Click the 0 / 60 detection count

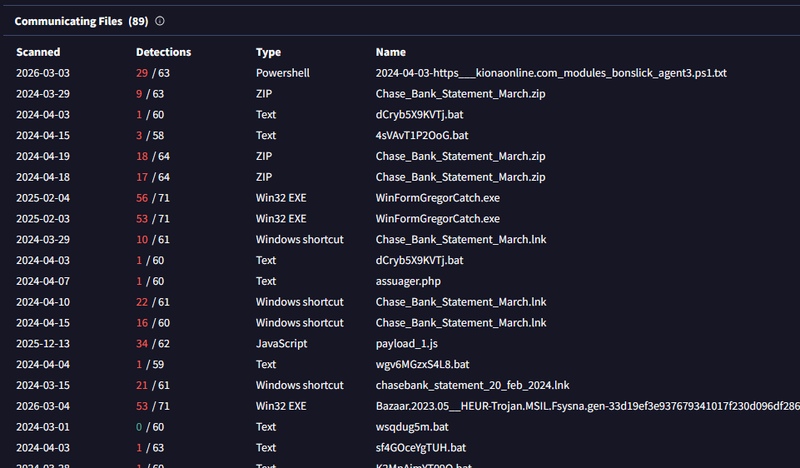[x=150, y=427]
